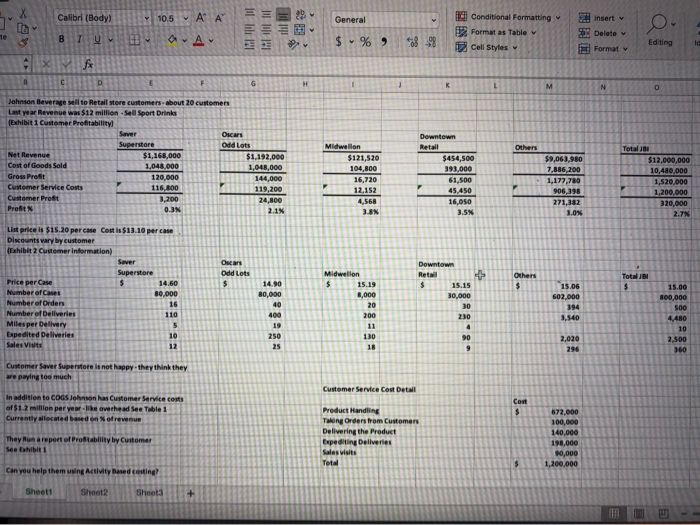700x525 pixels.
Task: Click the Borders grid icon
Action: click(x=134, y=40)
